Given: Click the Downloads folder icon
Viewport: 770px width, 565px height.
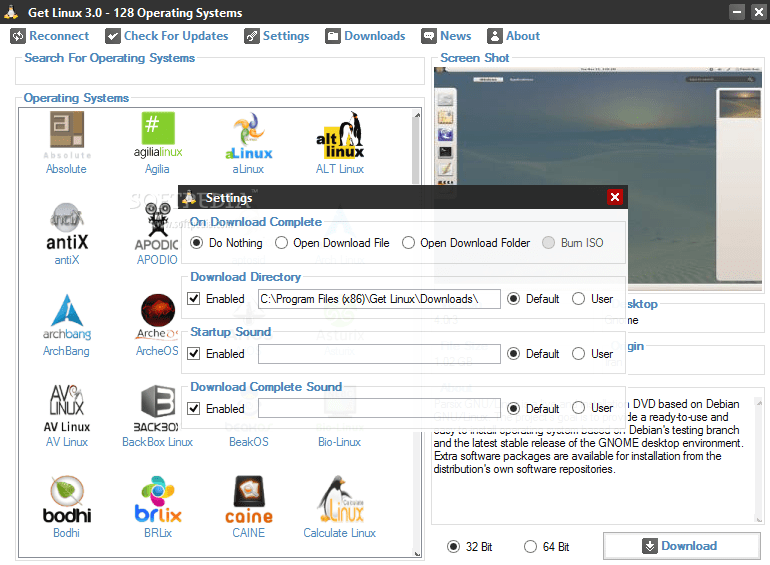Looking at the screenshot, I should [x=332, y=36].
